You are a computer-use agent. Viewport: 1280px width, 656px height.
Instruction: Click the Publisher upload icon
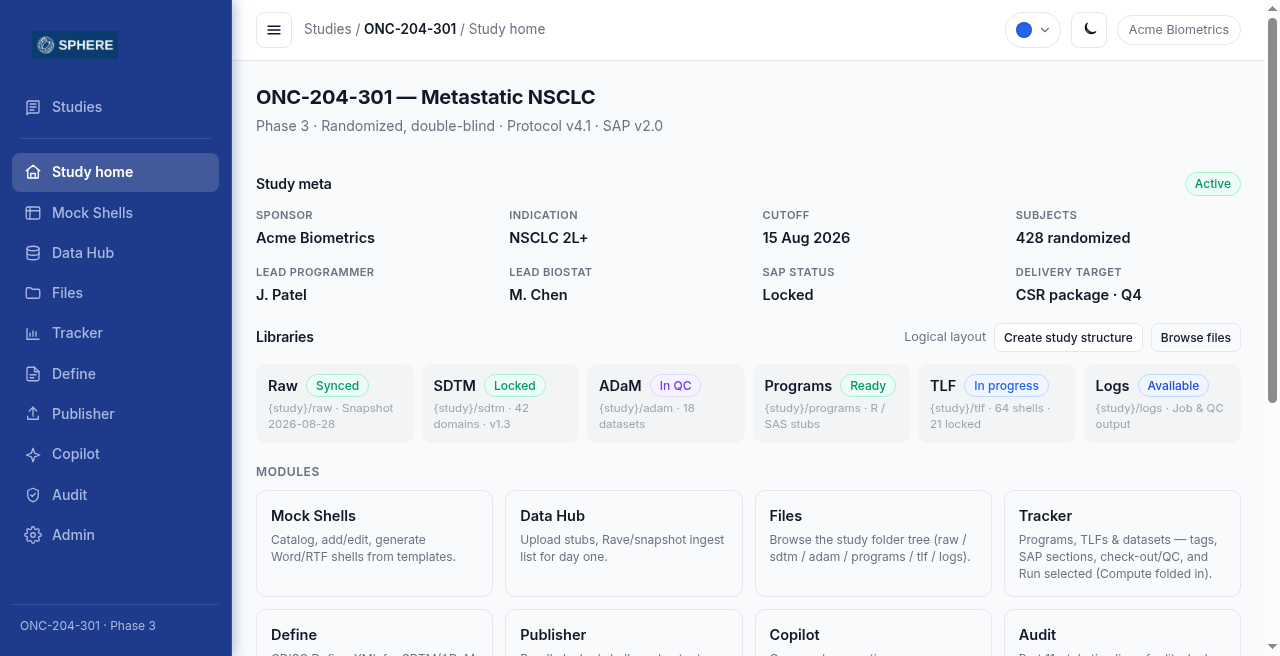(33, 414)
